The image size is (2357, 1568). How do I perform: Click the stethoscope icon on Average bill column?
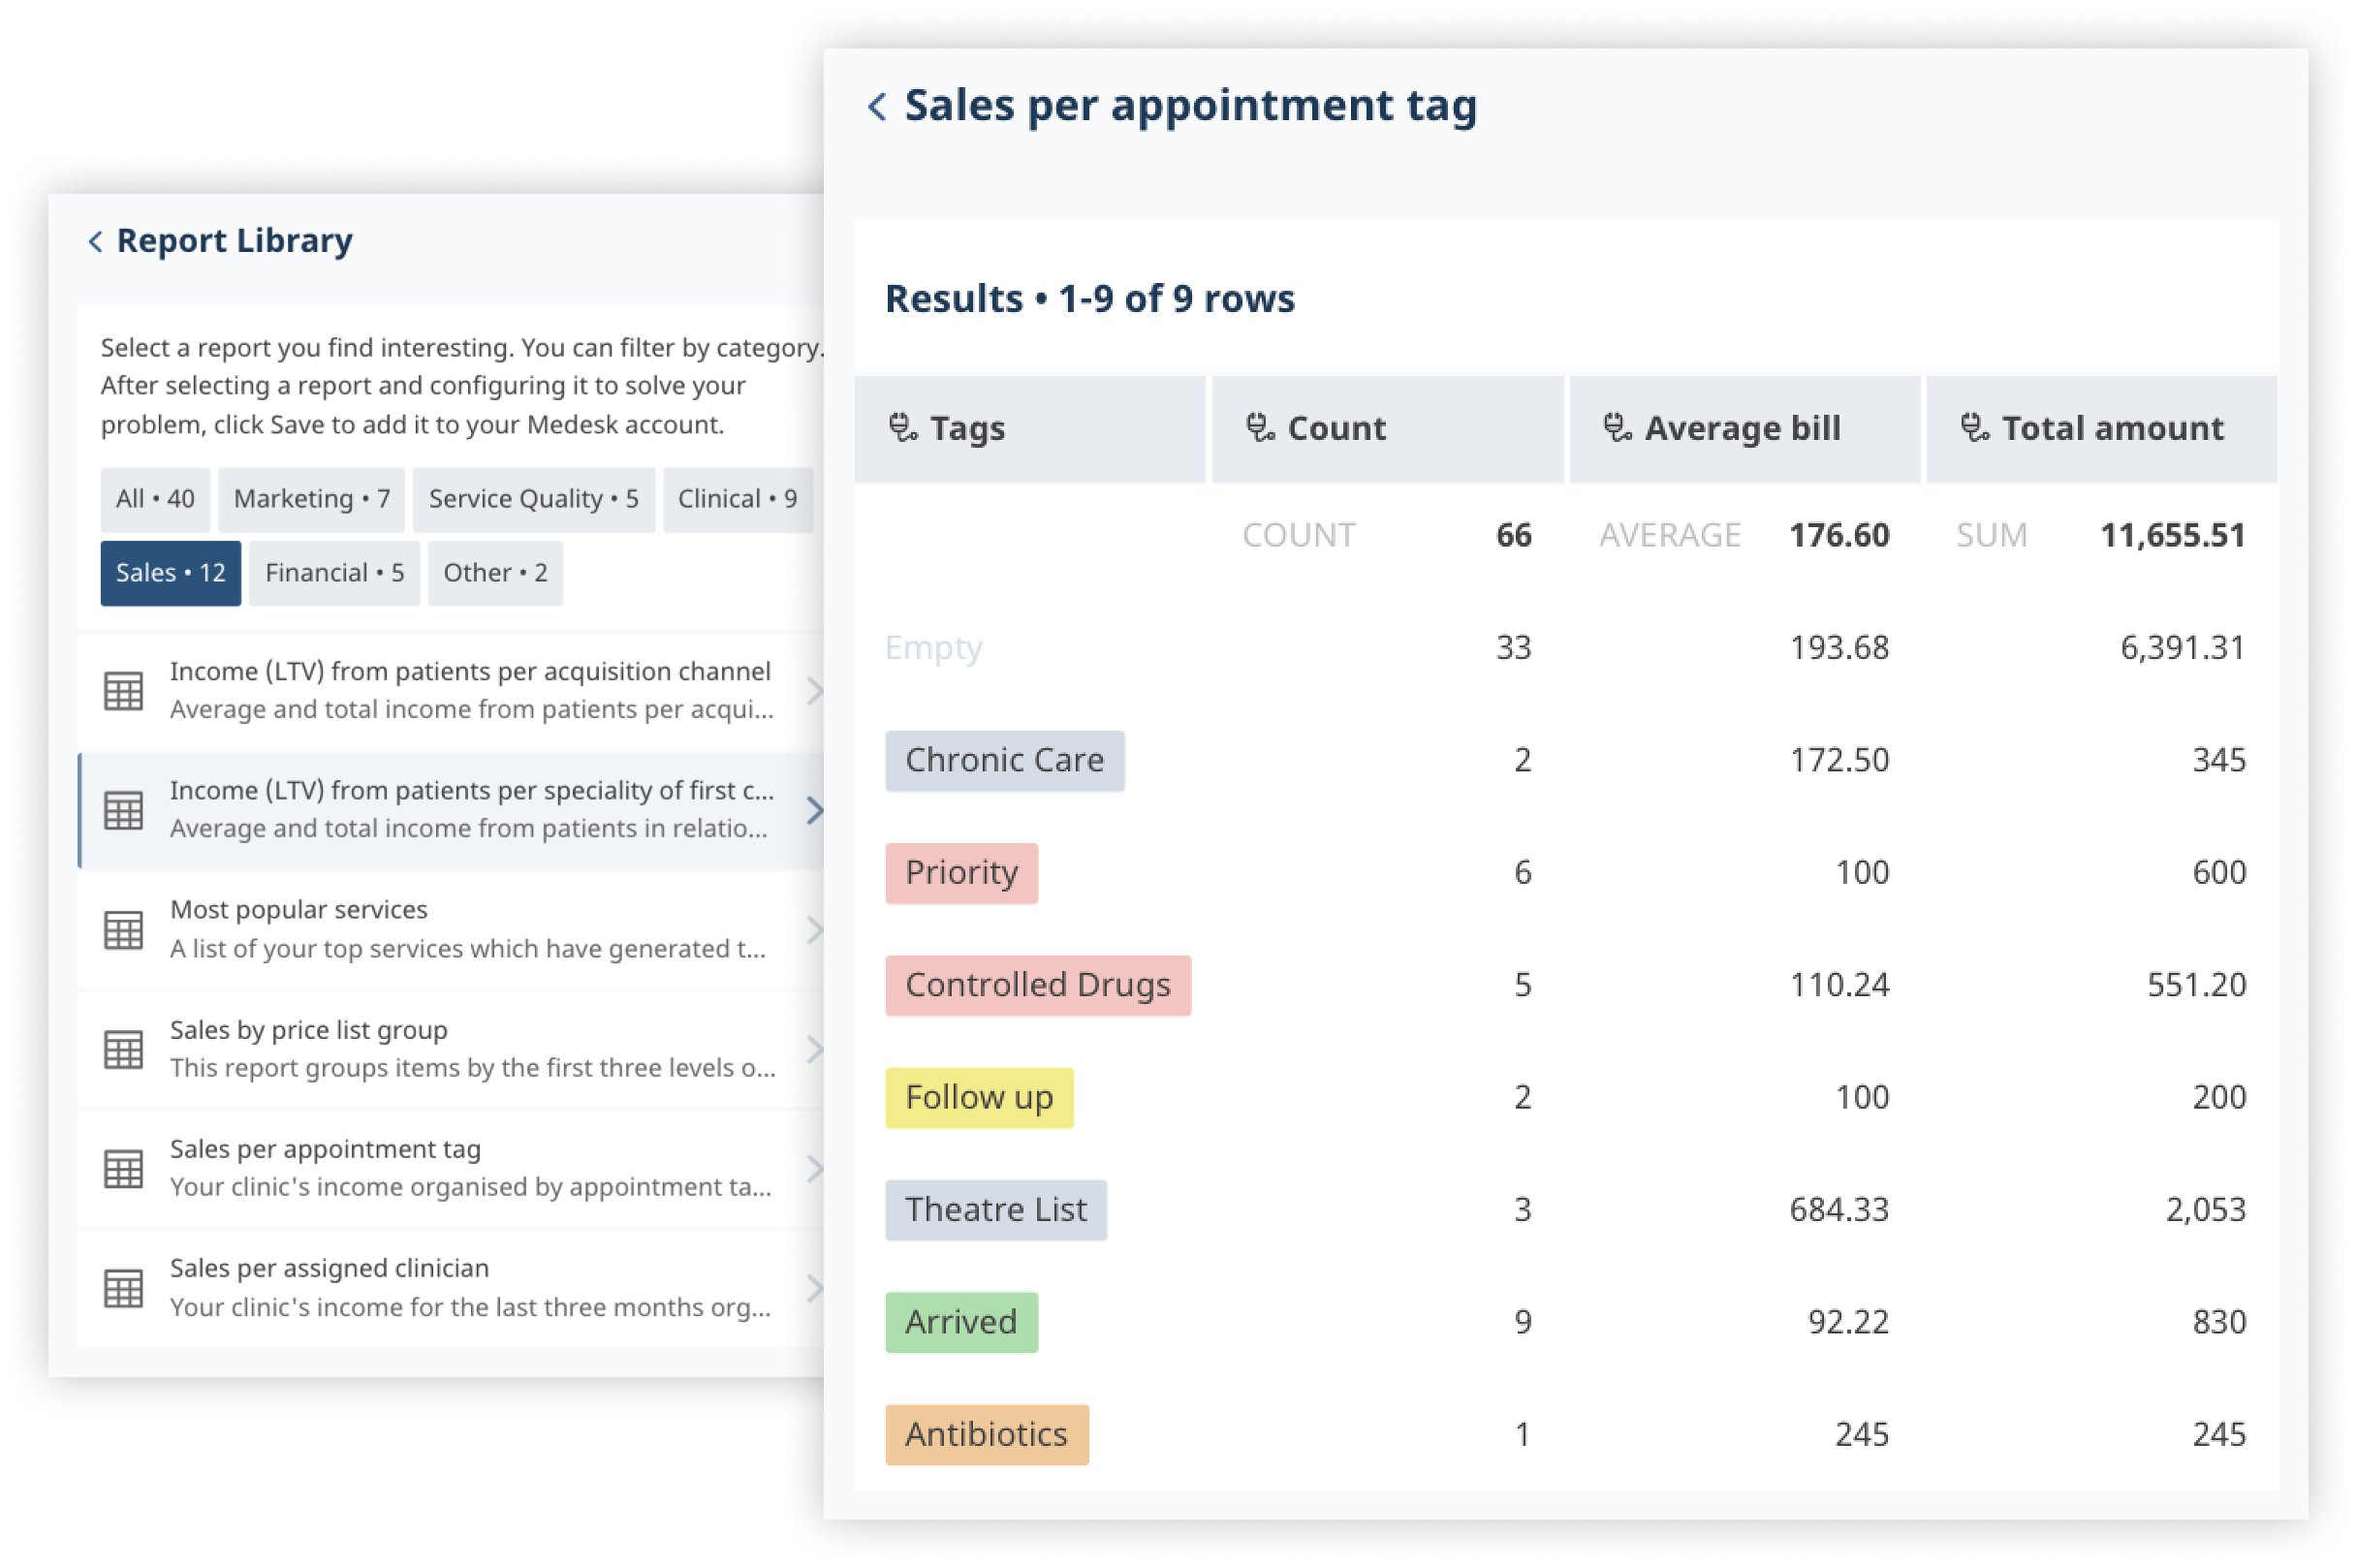tap(1617, 428)
